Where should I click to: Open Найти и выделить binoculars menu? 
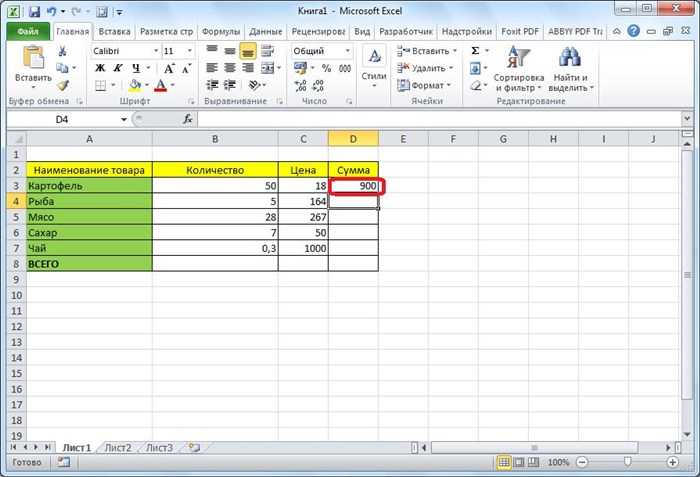tap(571, 68)
